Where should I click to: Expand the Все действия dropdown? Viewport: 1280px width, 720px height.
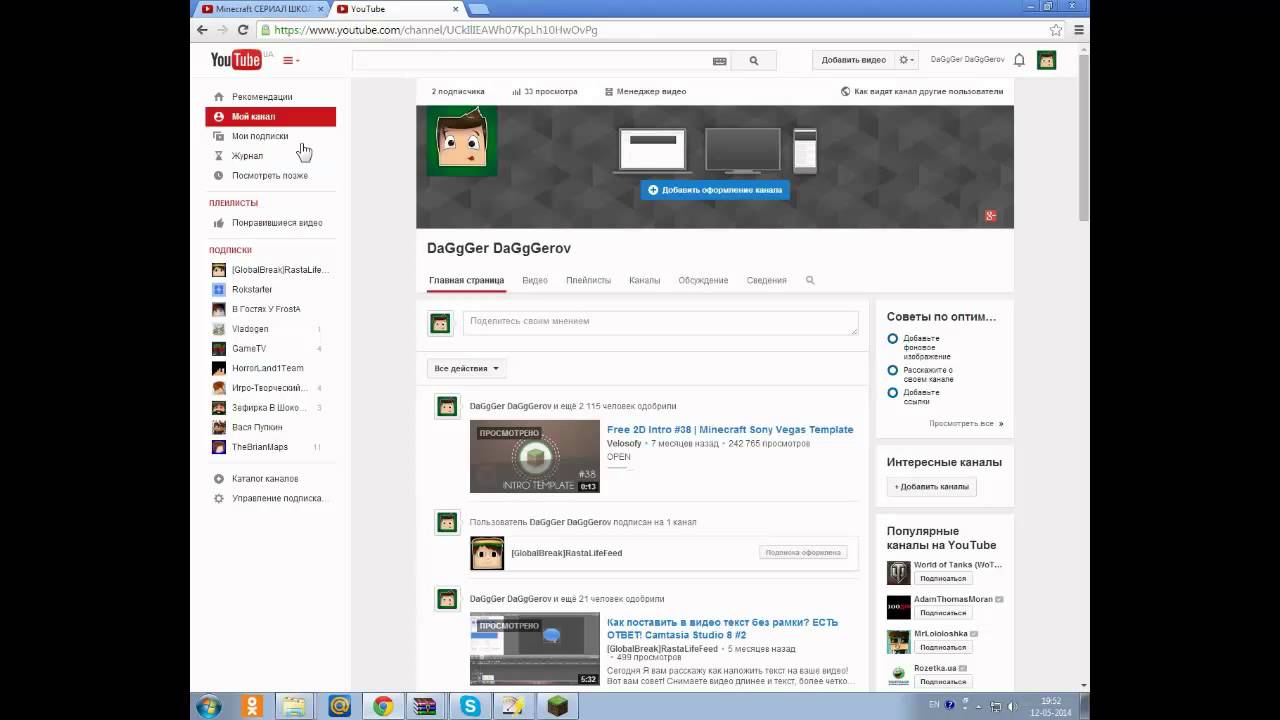[467, 369]
